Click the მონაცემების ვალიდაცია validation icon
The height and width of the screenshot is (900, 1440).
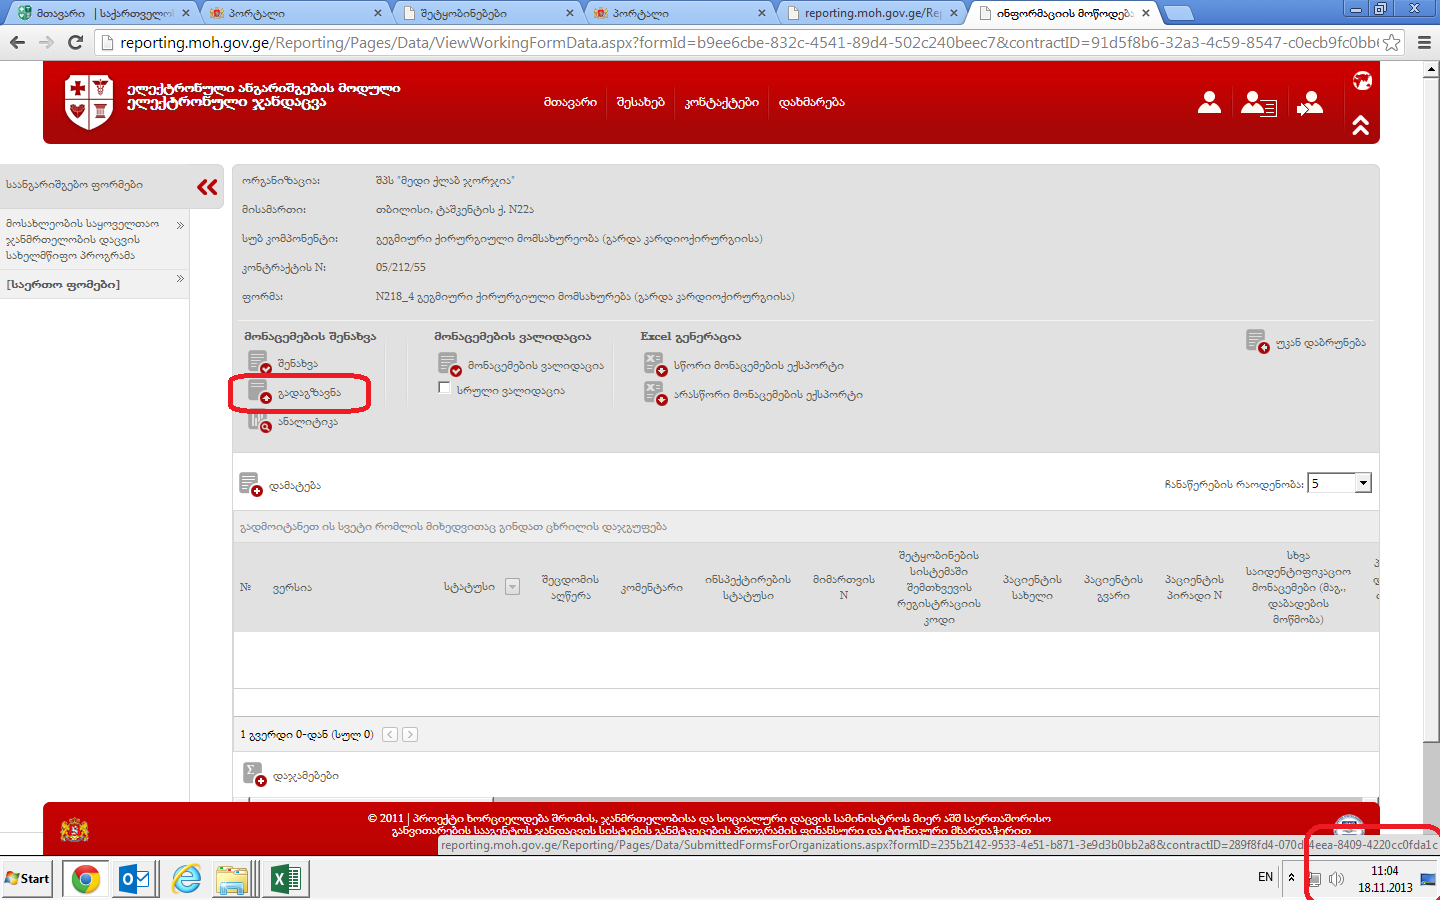click(x=448, y=364)
